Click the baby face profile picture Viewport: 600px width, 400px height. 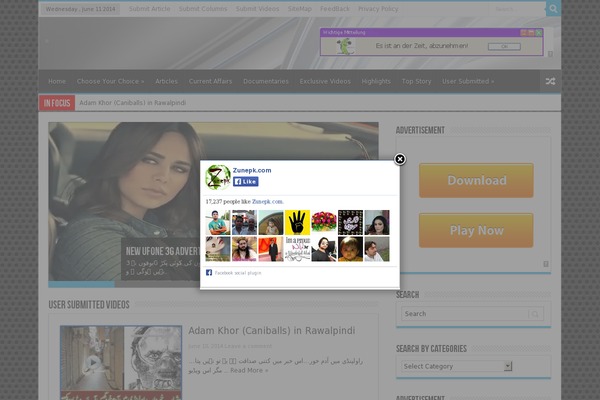tap(350, 249)
